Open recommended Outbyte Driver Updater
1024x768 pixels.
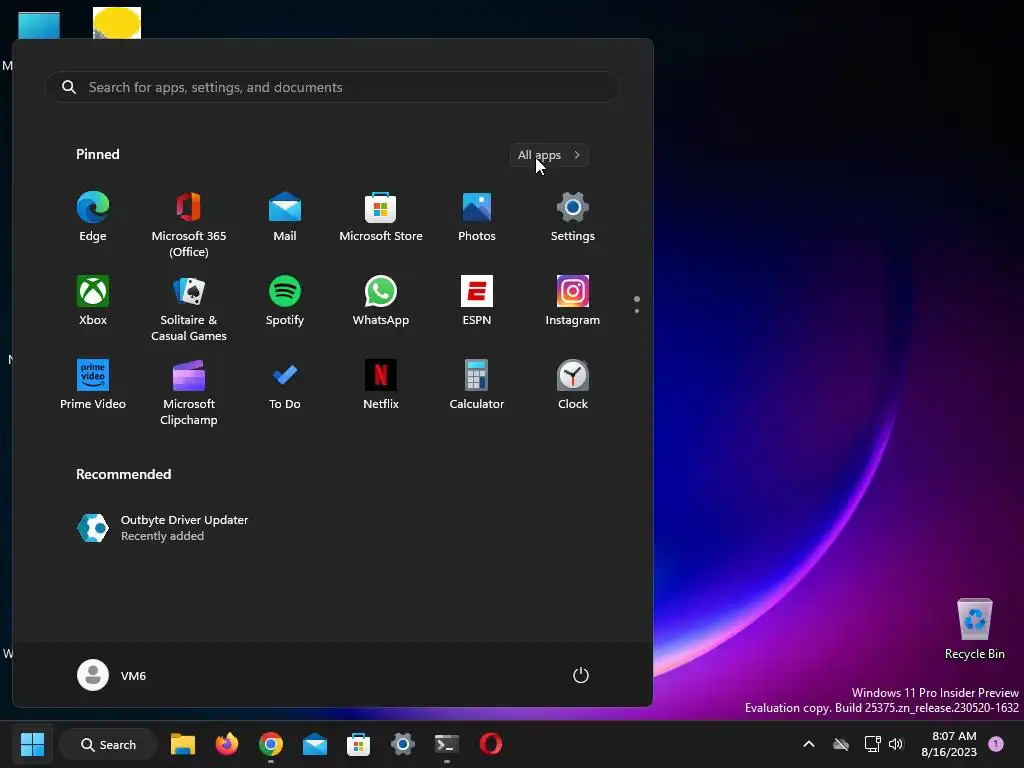click(163, 528)
